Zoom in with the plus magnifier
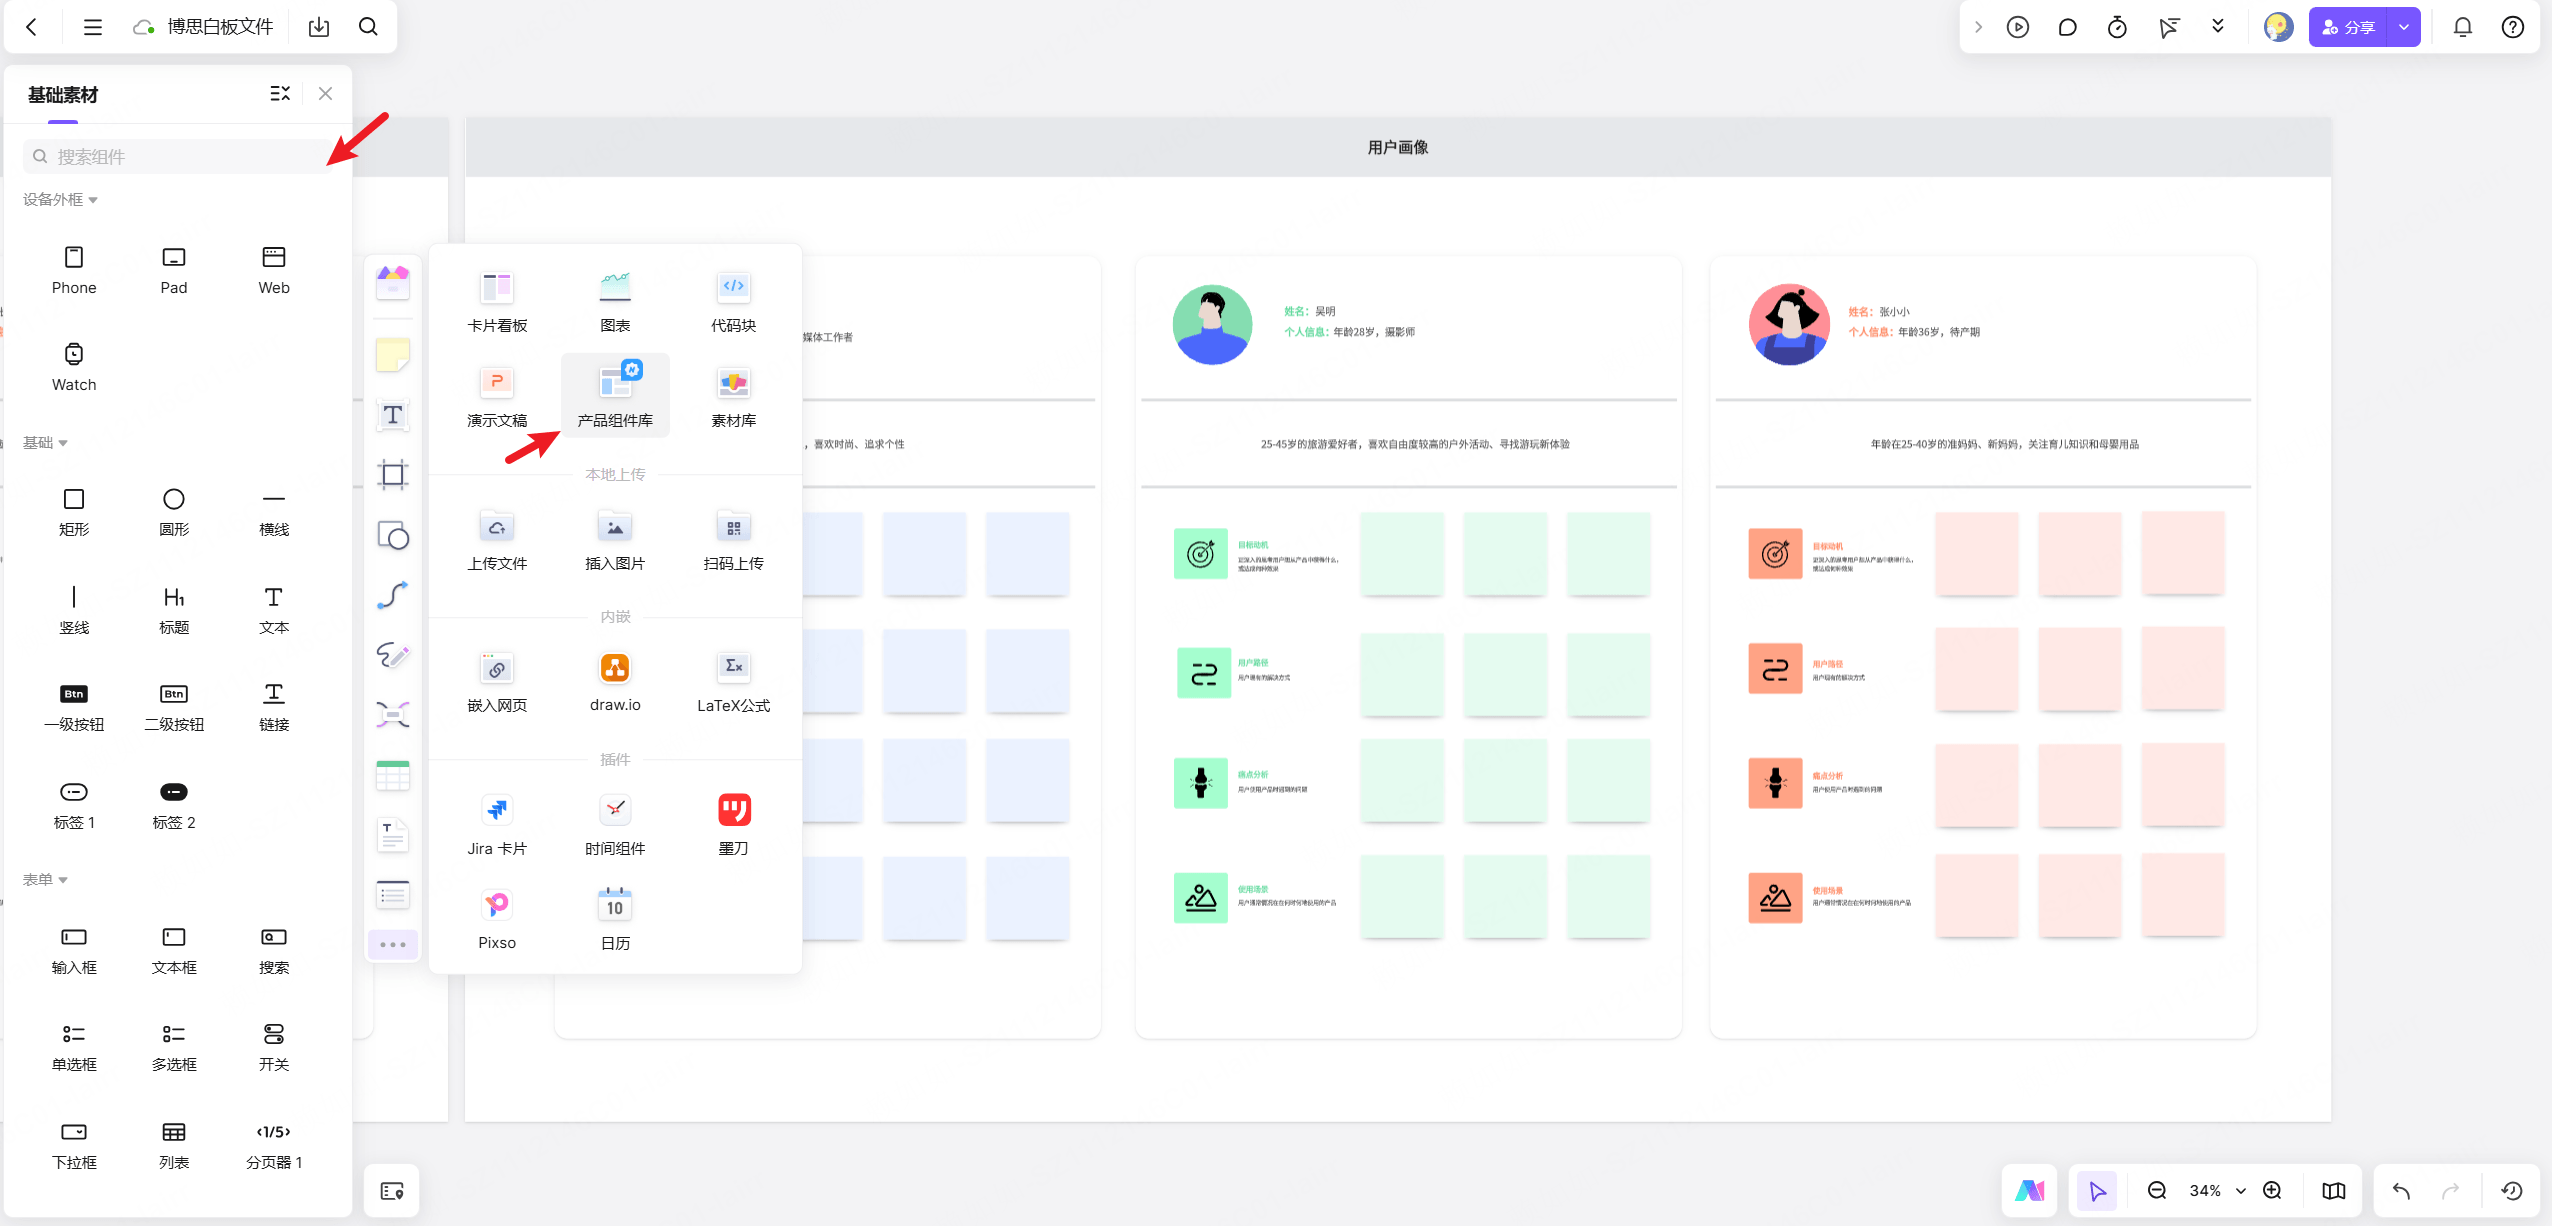 coord(2273,1190)
